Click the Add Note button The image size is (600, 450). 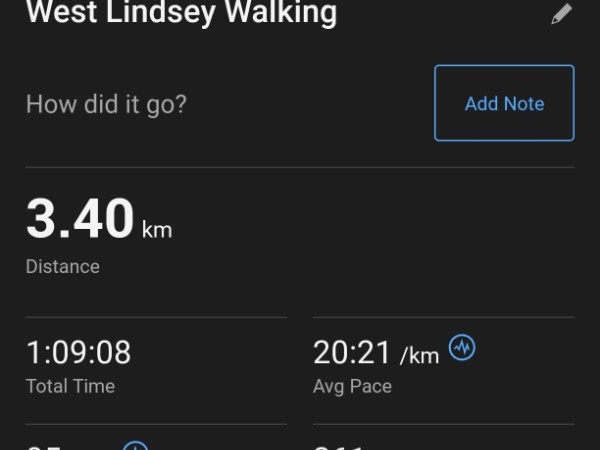pyautogui.click(x=504, y=103)
